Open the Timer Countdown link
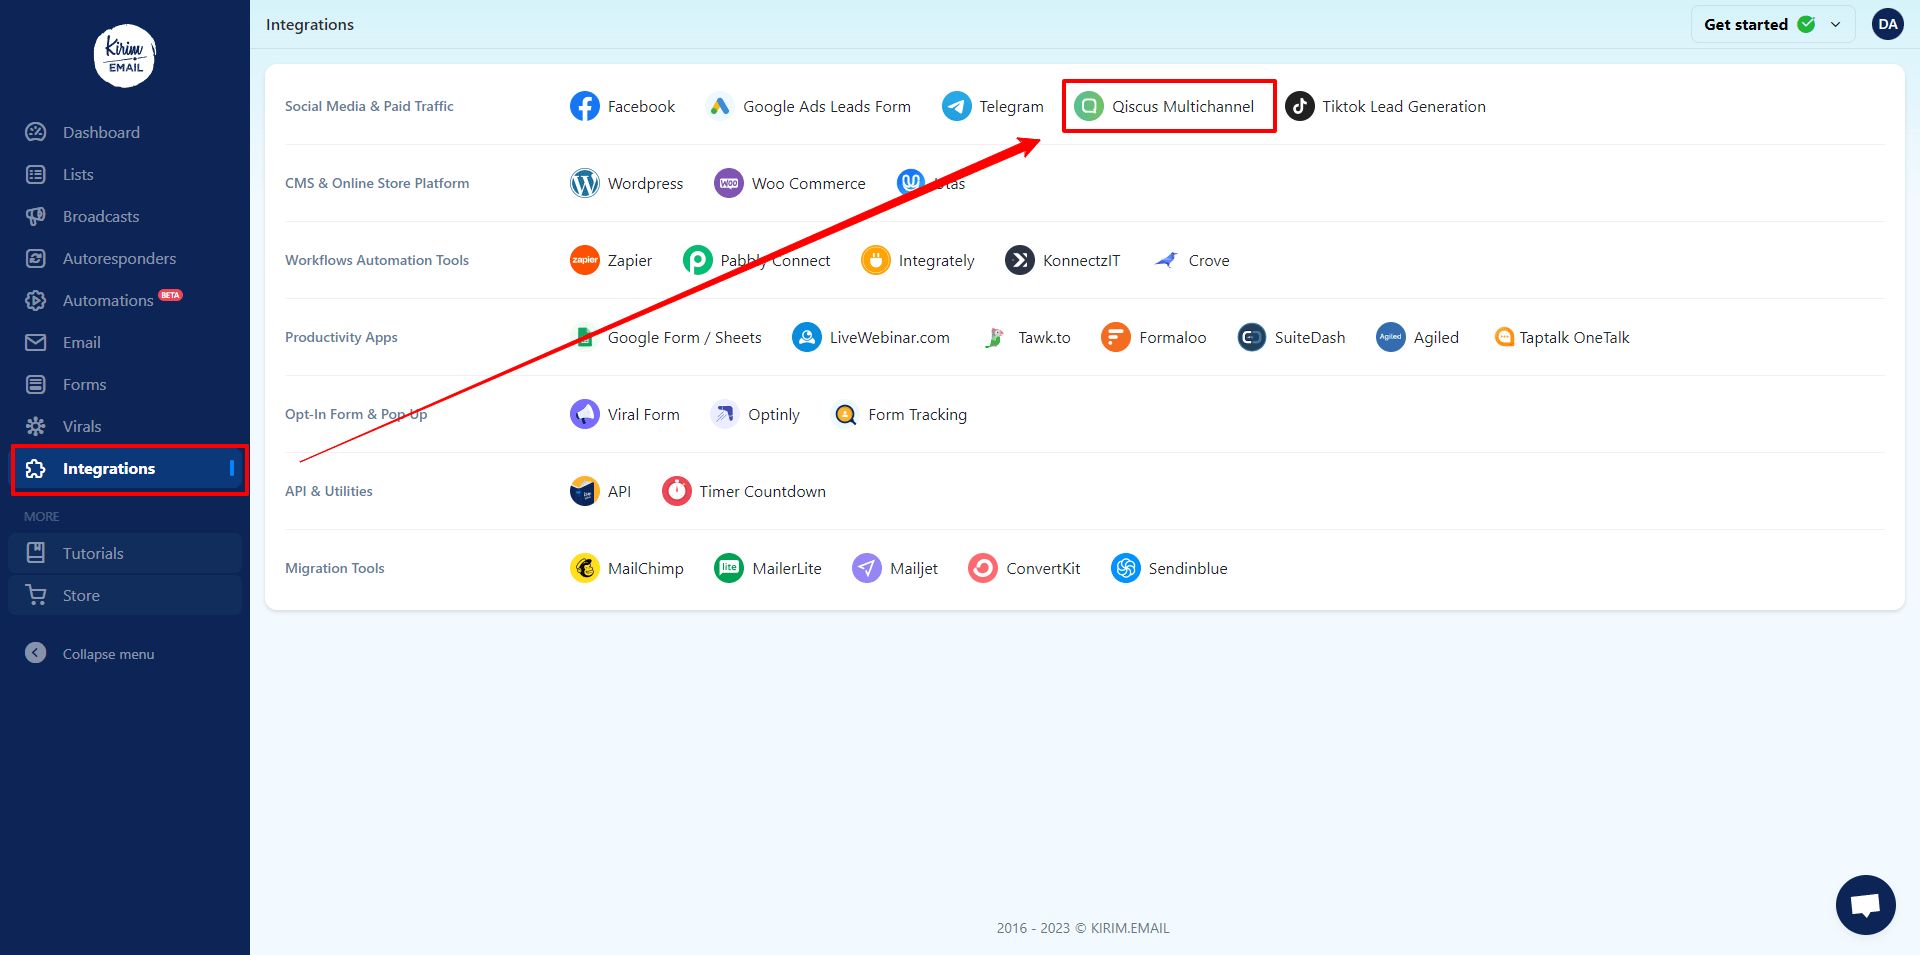The height and width of the screenshot is (955, 1920). 762,492
